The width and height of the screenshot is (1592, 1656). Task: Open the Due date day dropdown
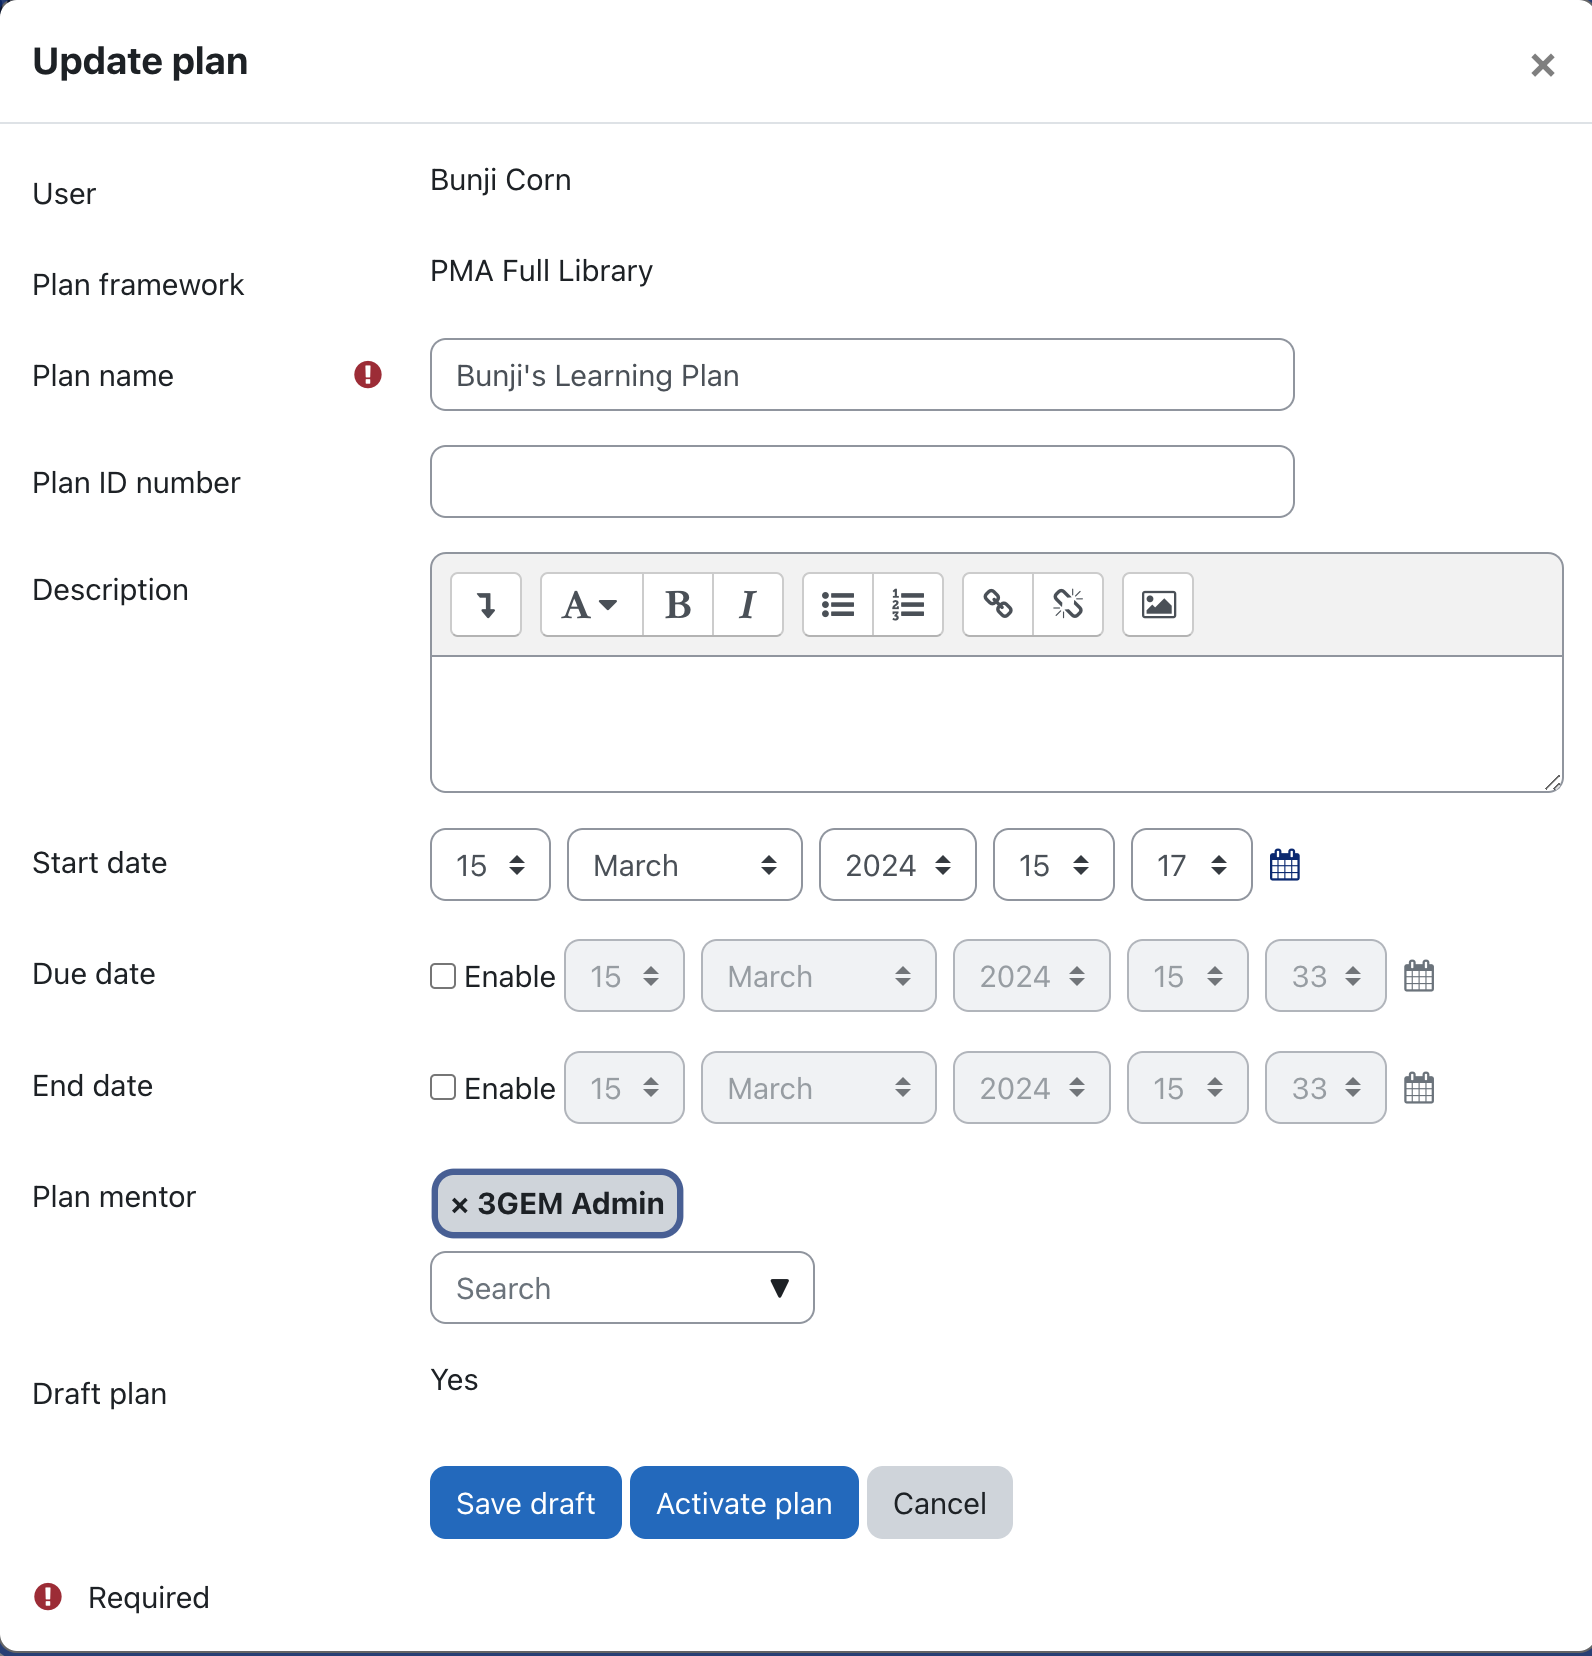(624, 976)
